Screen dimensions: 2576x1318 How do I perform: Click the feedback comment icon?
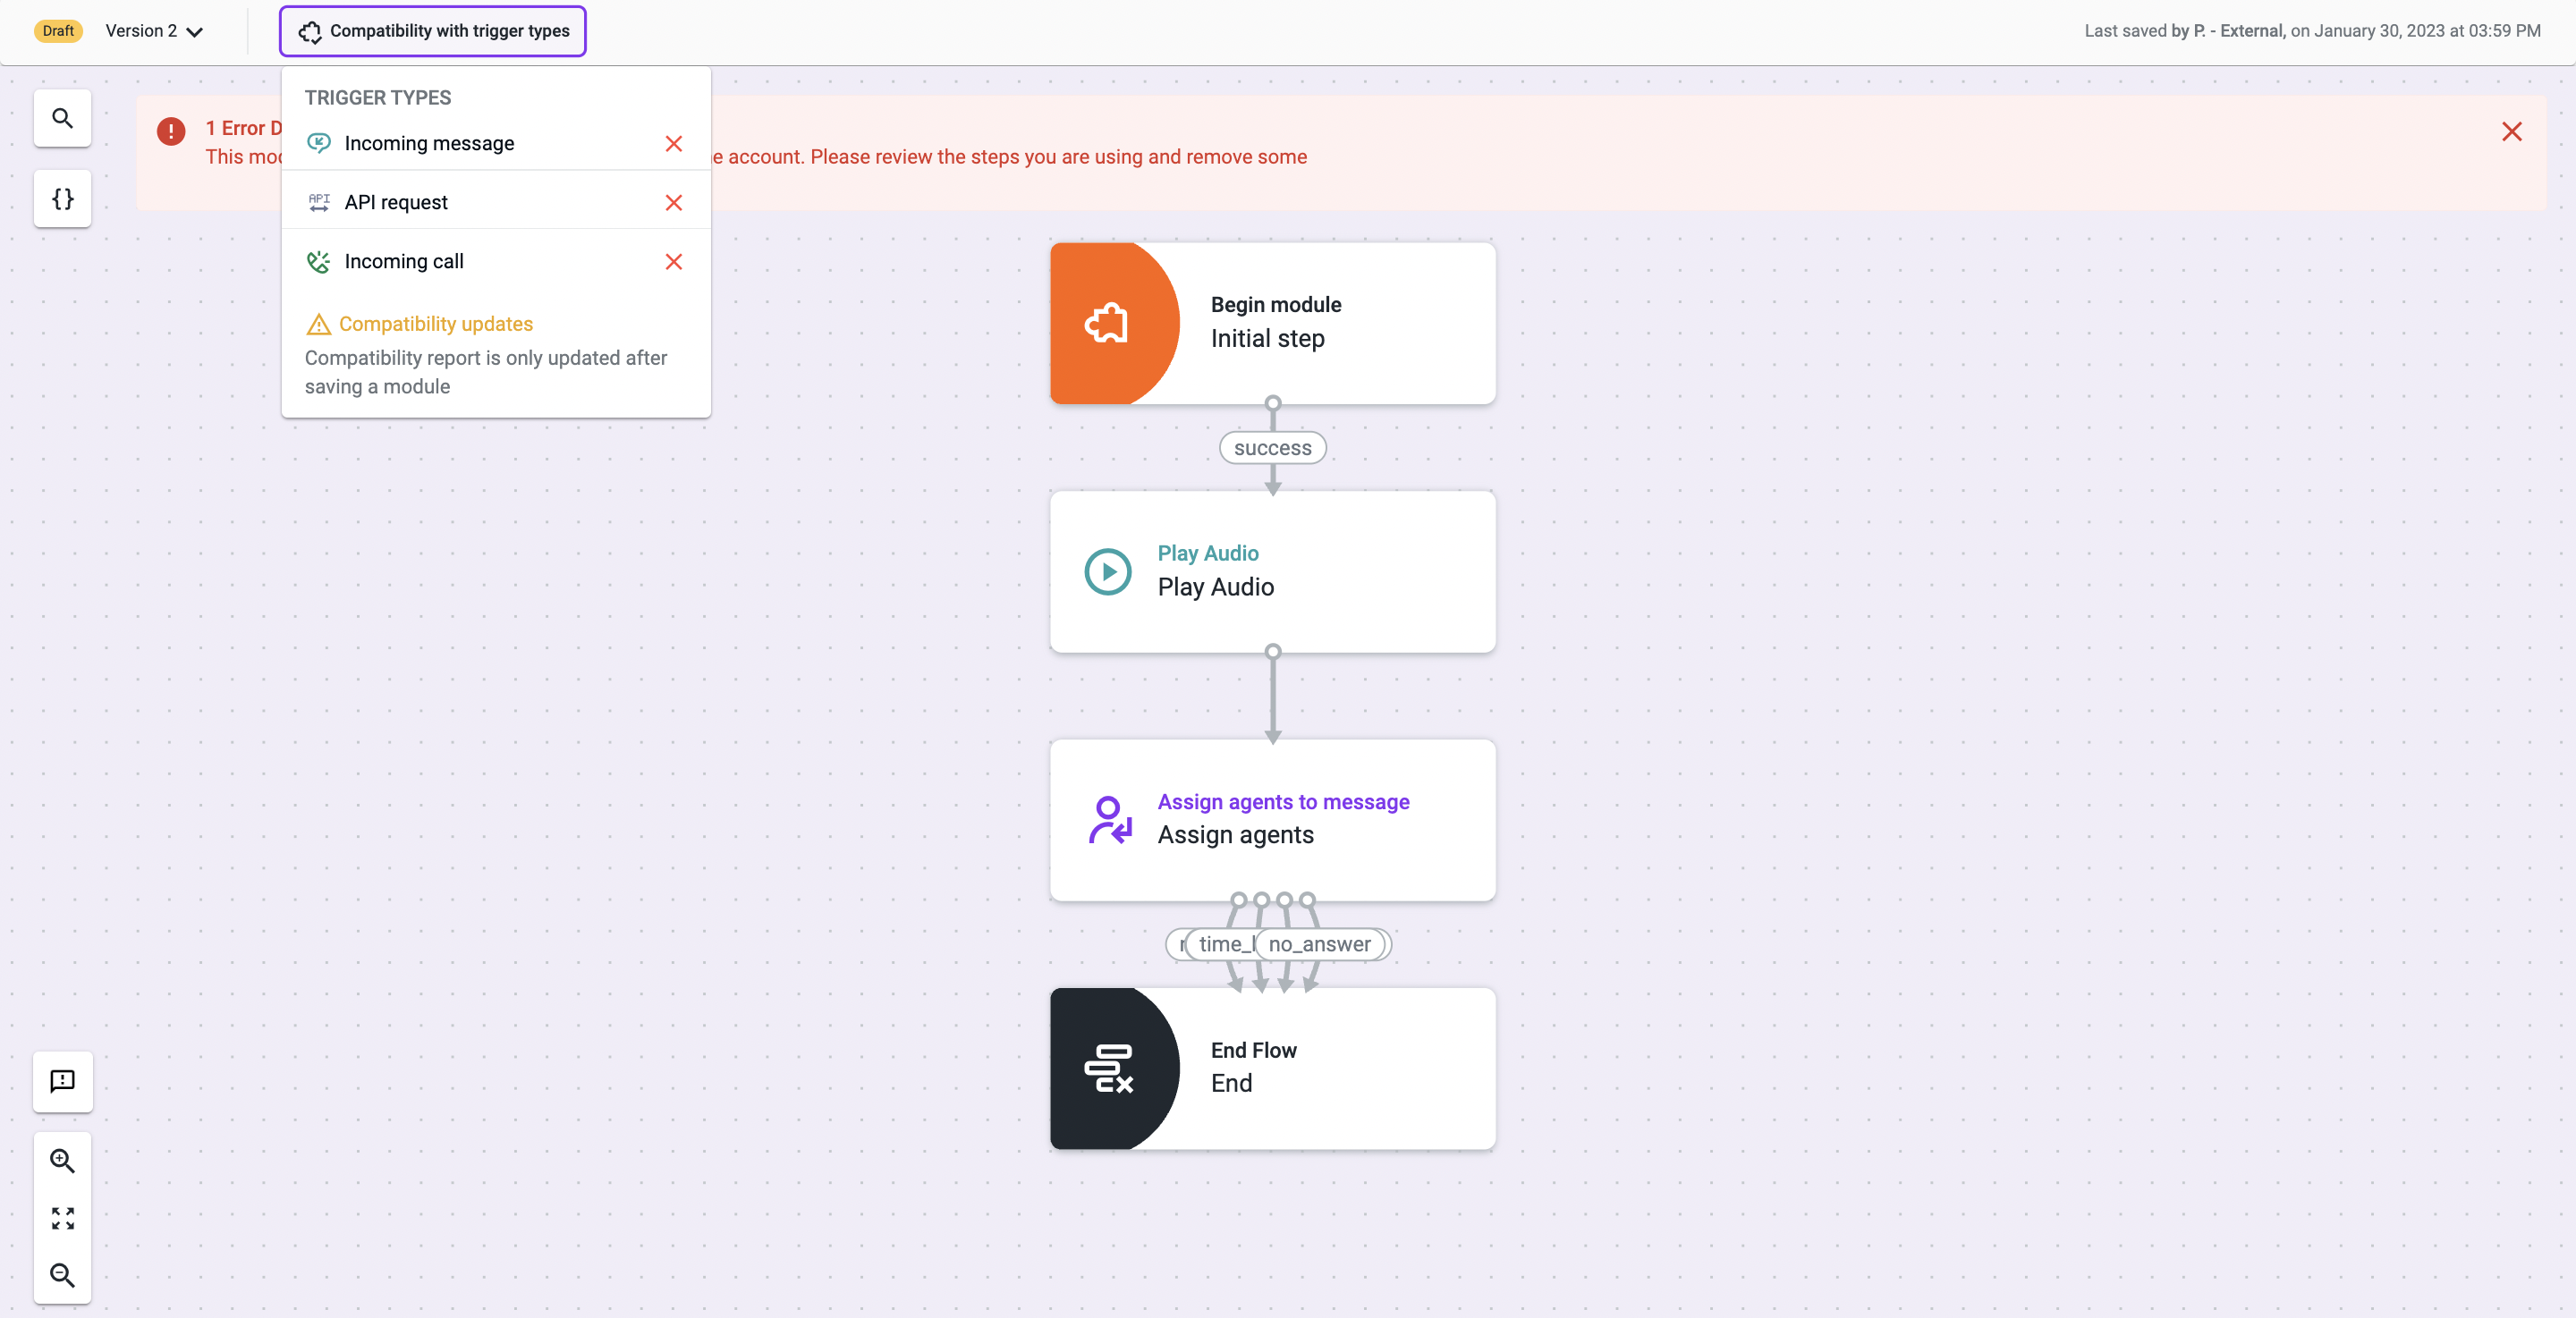pyautogui.click(x=62, y=1081)
